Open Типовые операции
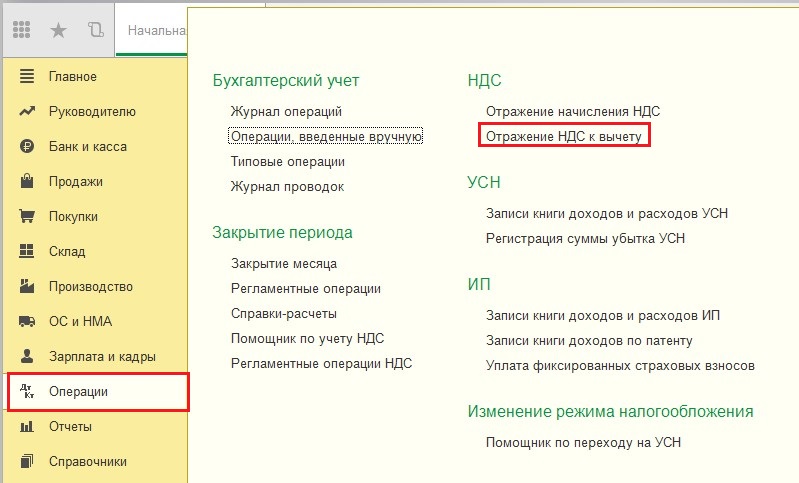This screenshot has height=483, width=799. point(288,162)
